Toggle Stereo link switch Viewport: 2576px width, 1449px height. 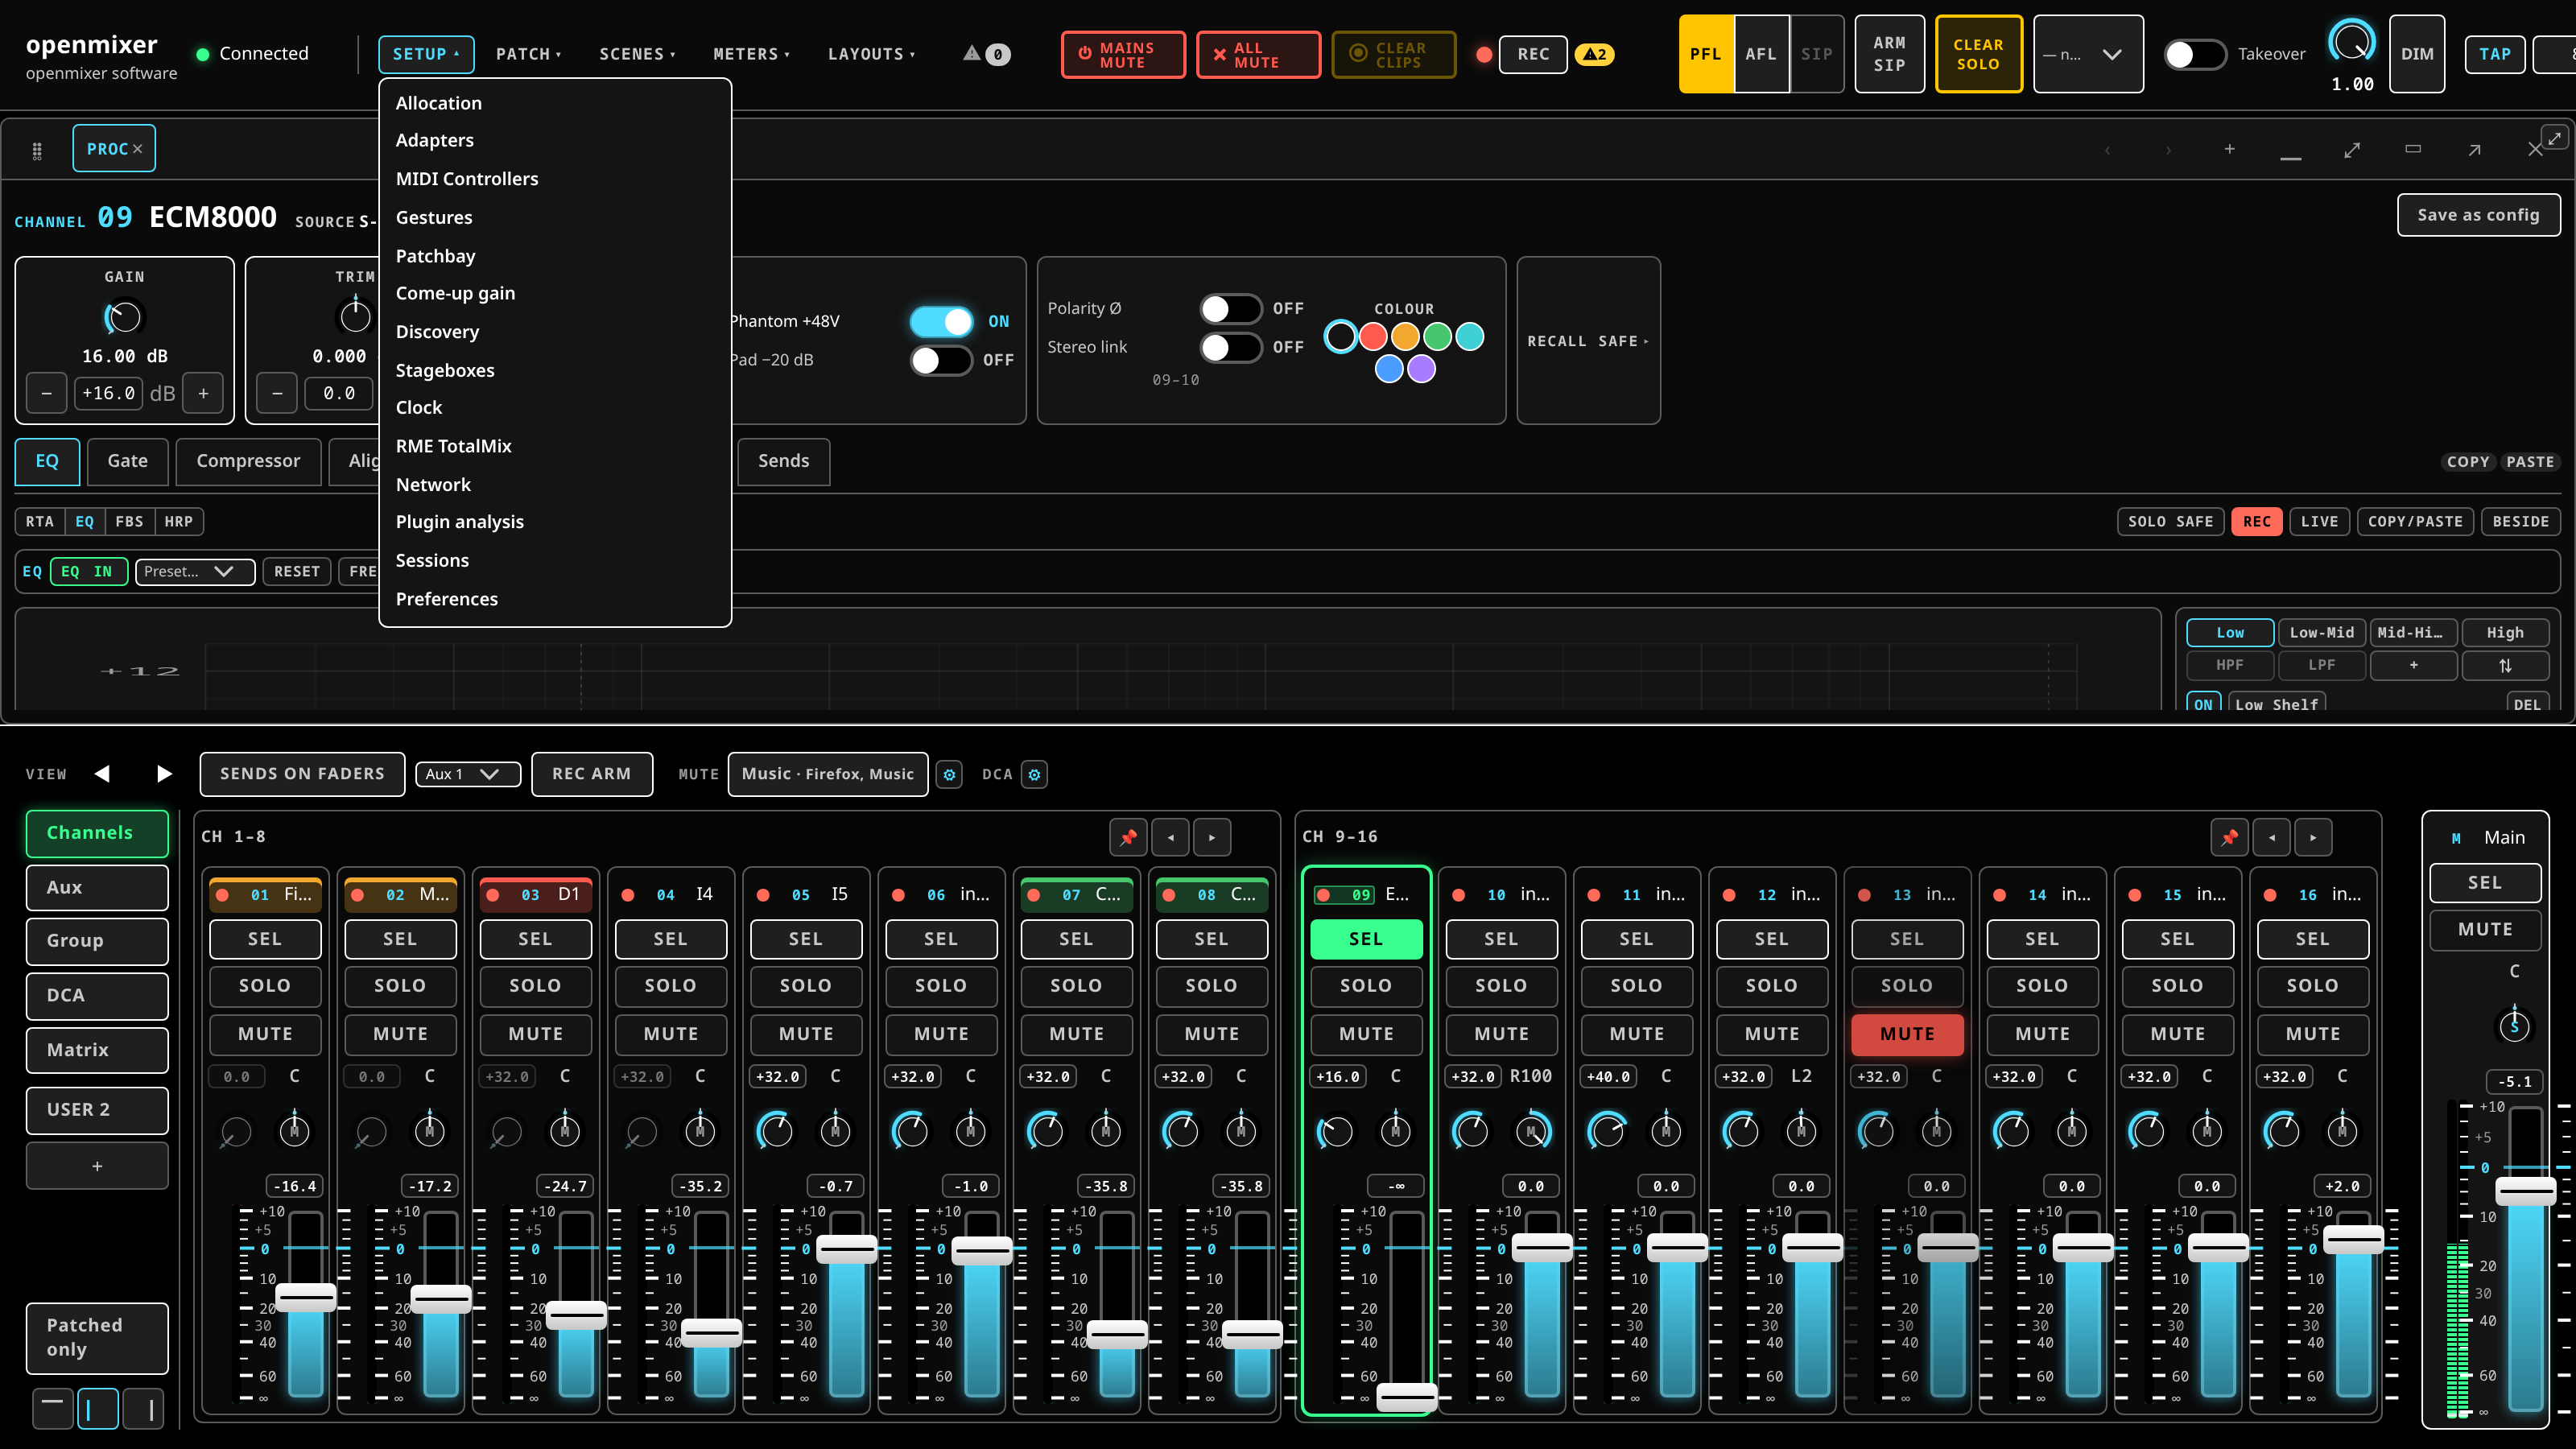tap(1230, 347)
